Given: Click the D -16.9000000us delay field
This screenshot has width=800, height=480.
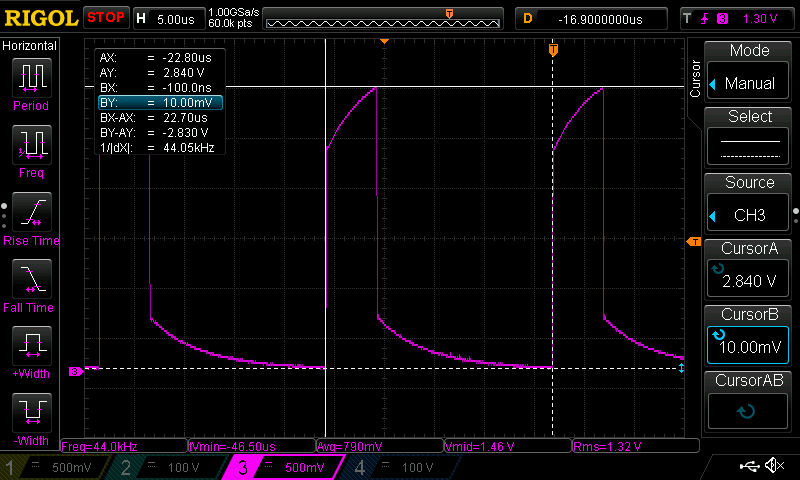Looking at the screenshot, I should coord(591,19).
